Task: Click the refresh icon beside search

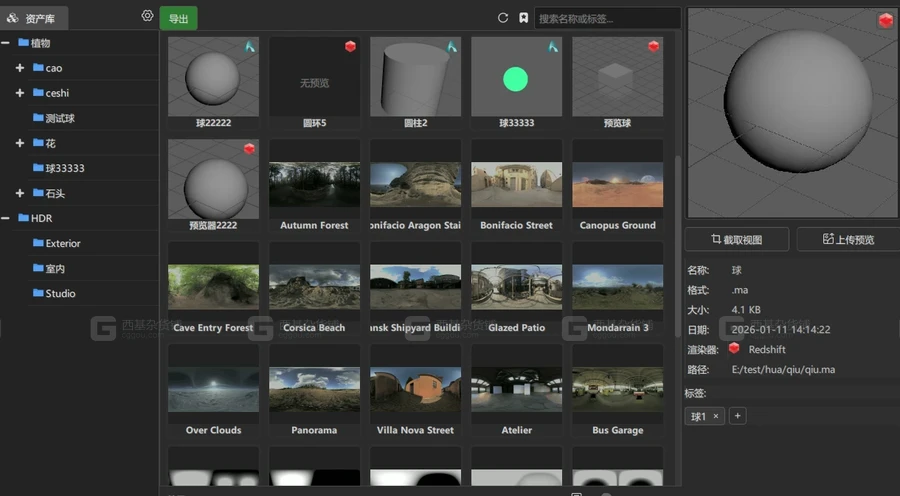Action: tap(503, 18)
